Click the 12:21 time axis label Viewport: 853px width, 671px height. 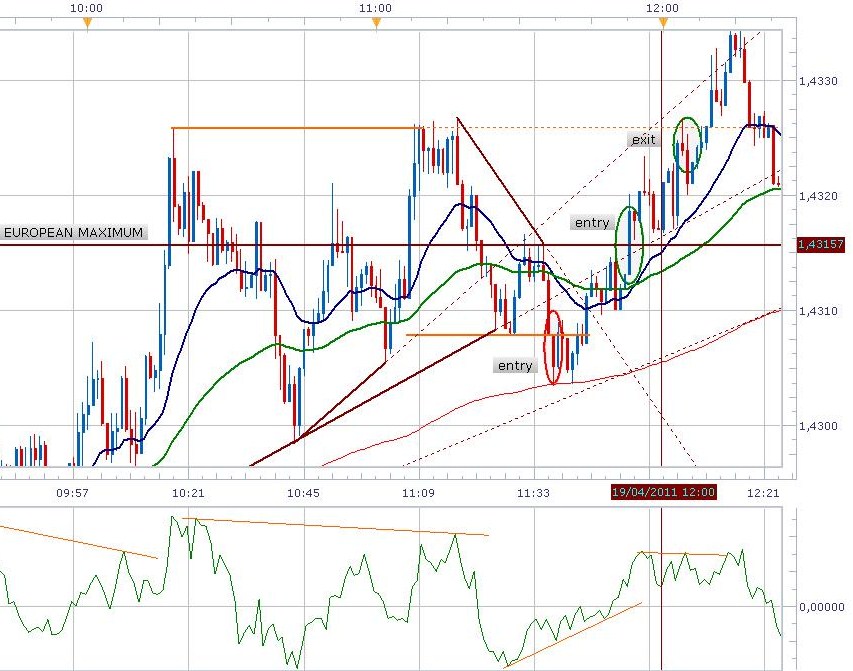pyautogui.click(x=763, y=494)
